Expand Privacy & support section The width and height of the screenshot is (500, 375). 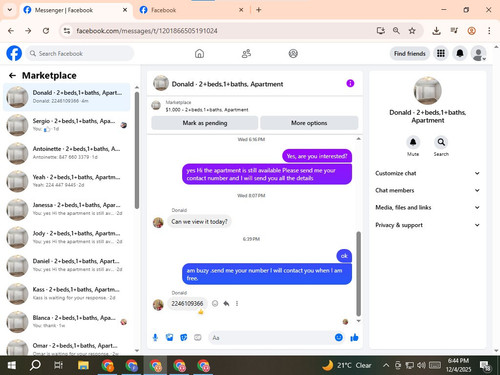pyautogui.click(x=428, y=225)
